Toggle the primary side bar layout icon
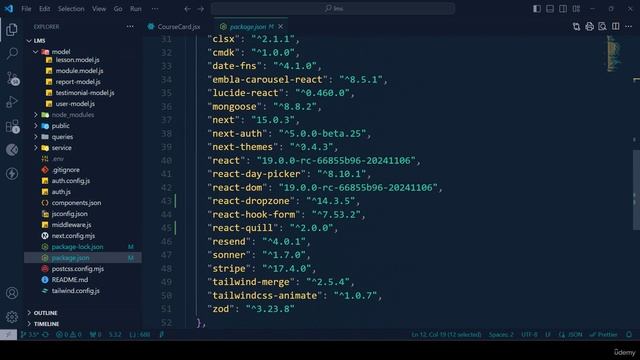Viewport: 640px width, 360px height. pos(537,9)
